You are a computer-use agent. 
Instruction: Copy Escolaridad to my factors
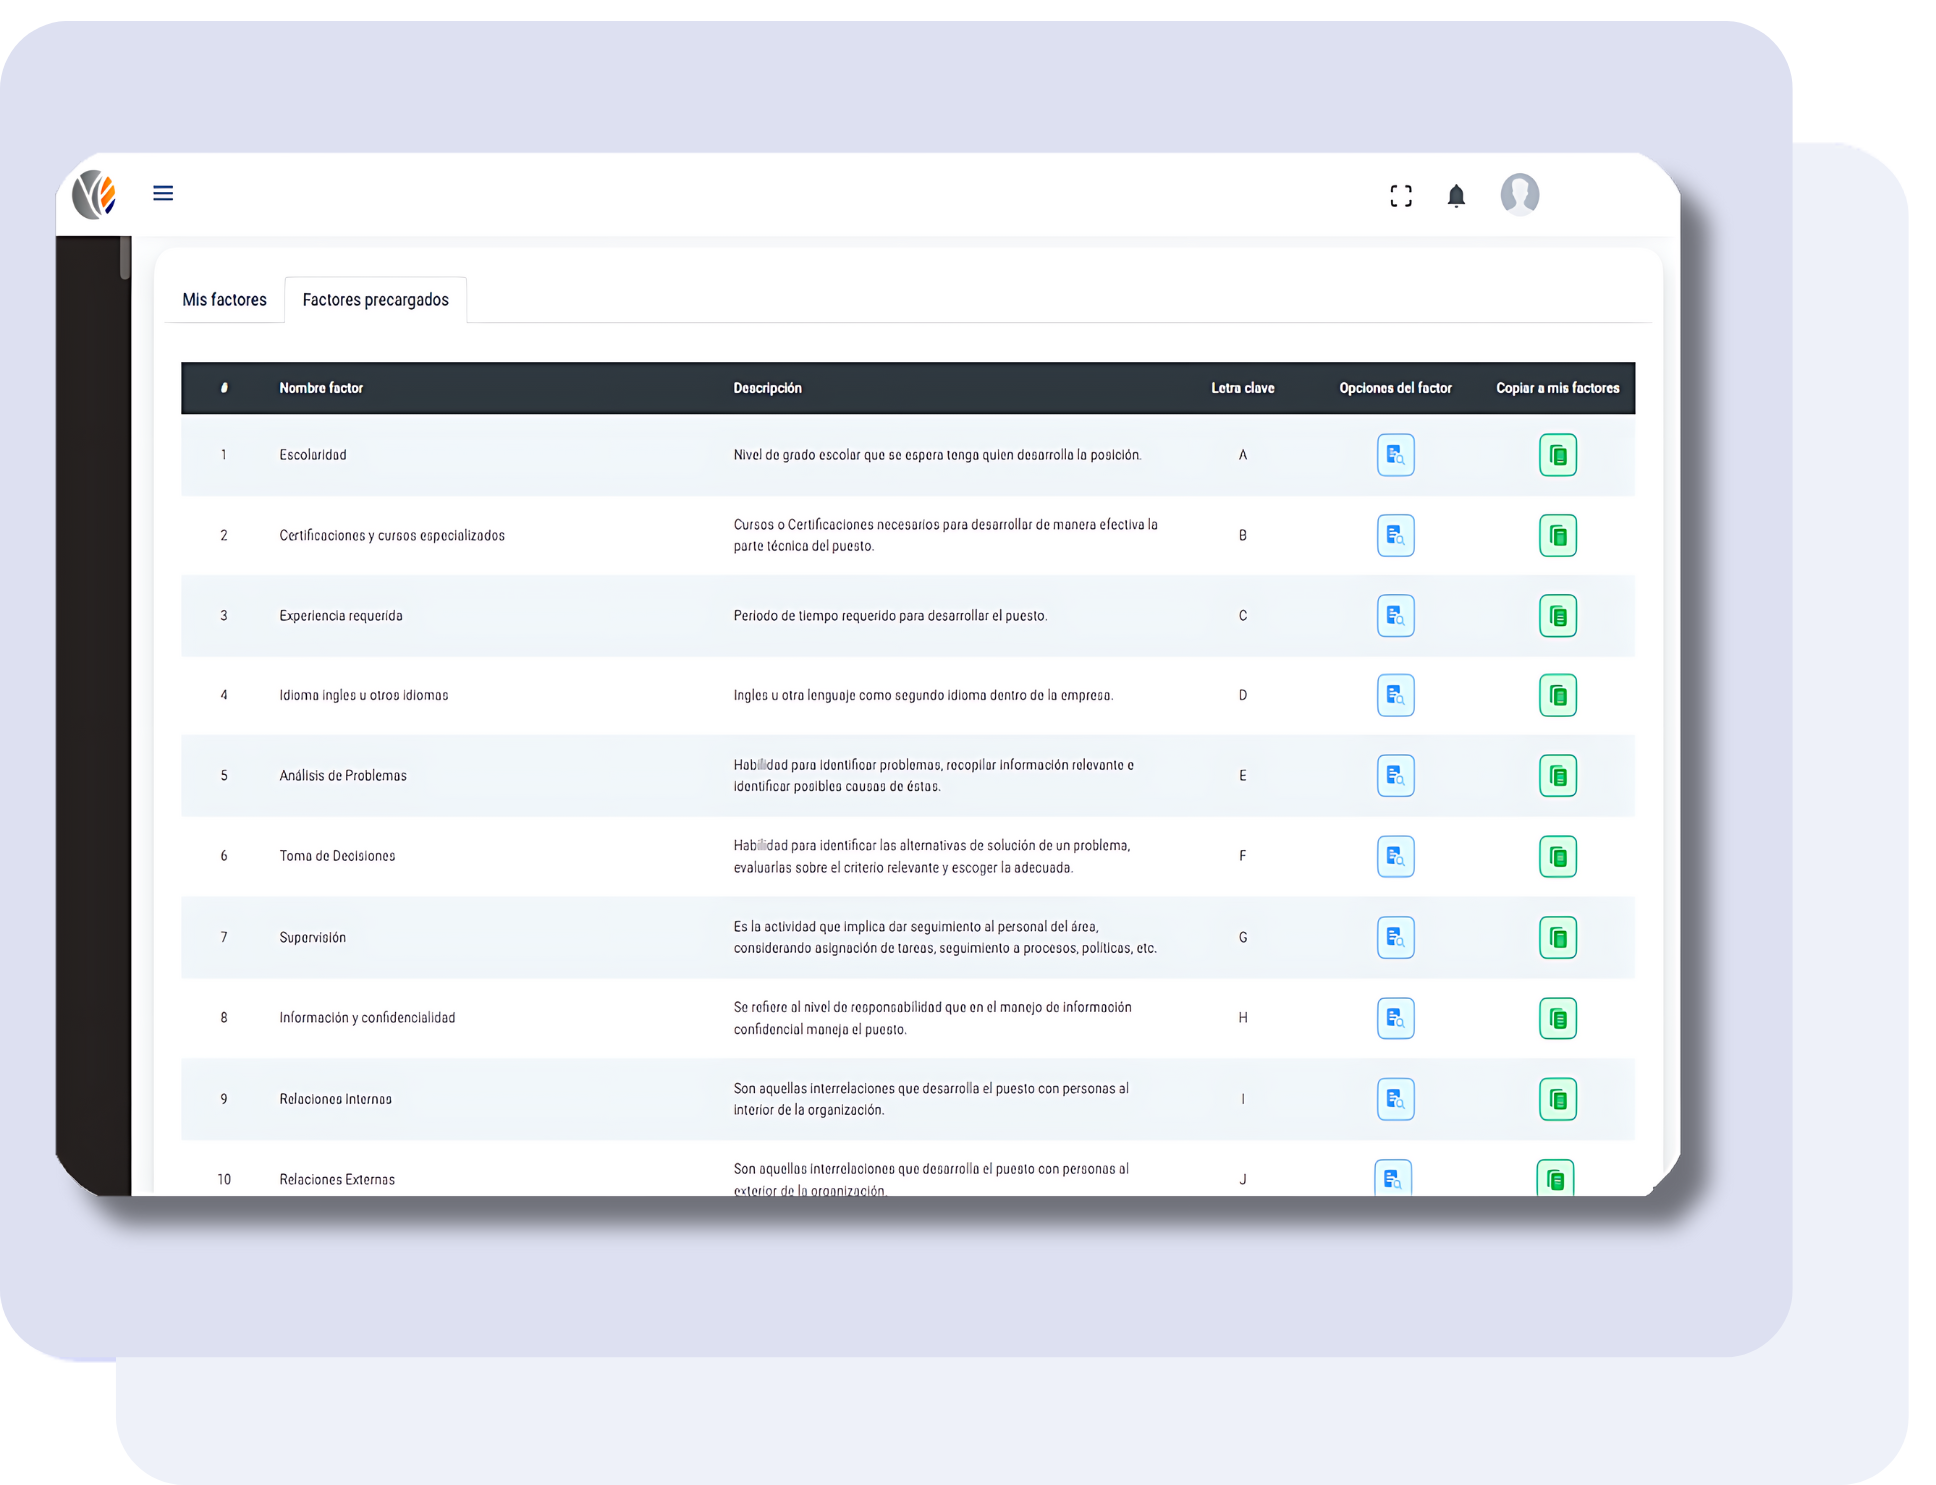tap(1557, 455)
